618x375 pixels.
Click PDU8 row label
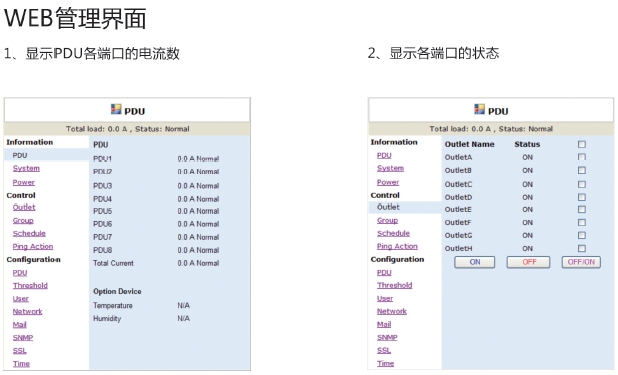pos(102,250)
